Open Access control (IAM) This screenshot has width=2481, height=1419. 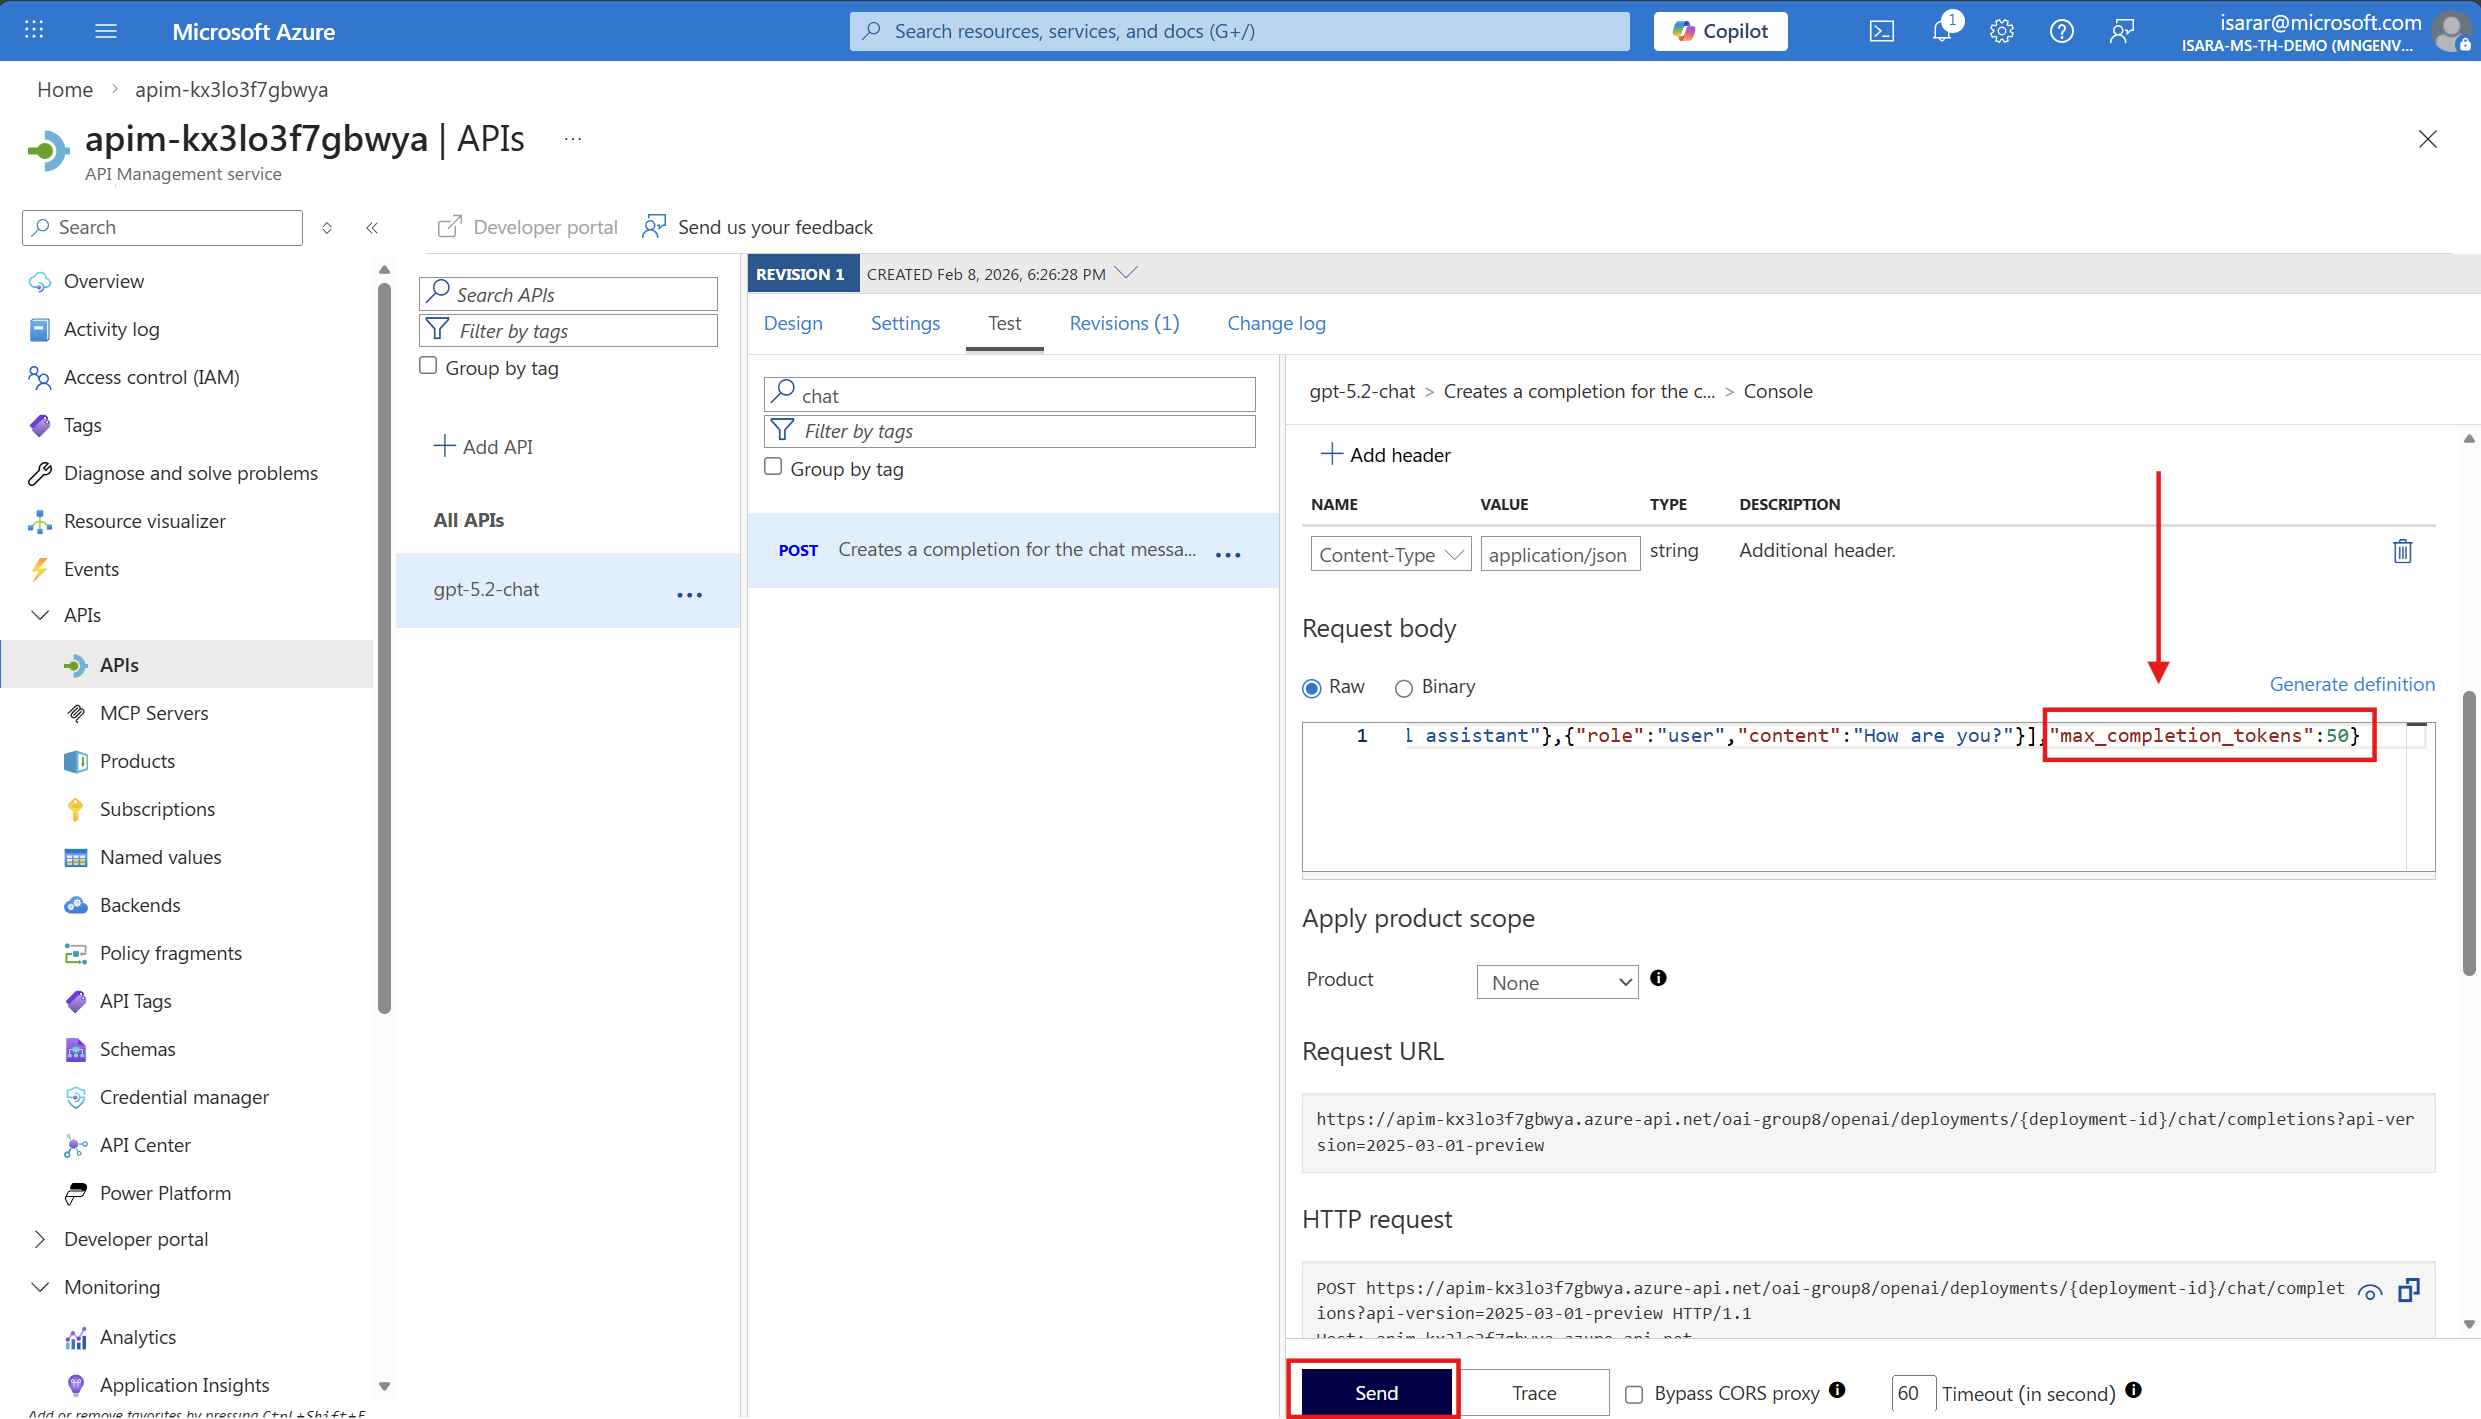(x=152, y=377)
